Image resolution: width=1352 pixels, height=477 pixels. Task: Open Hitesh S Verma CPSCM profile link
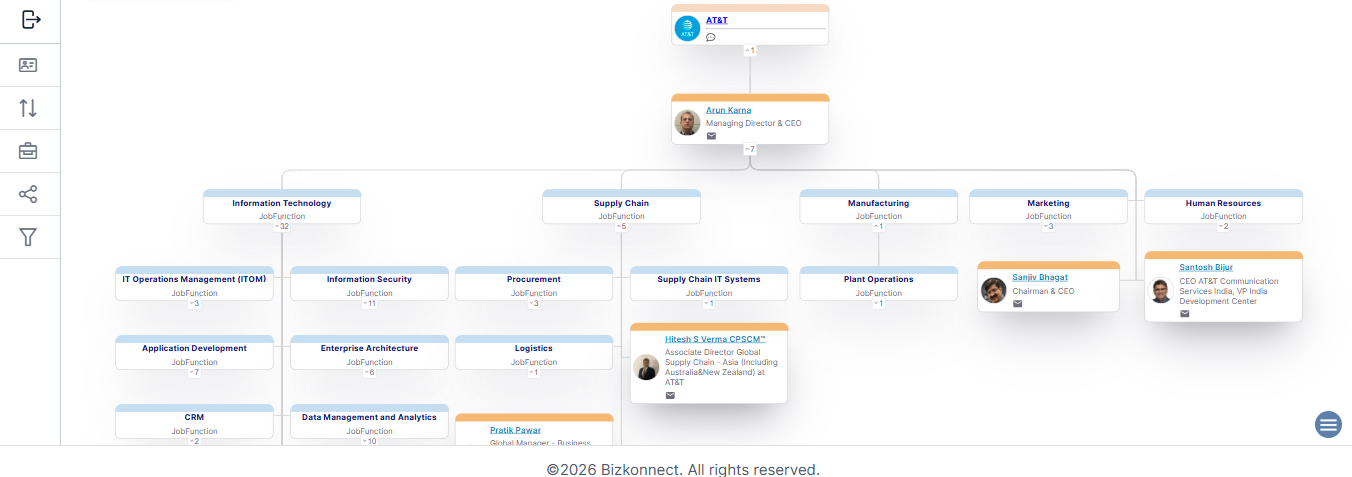tap(715, 339)
